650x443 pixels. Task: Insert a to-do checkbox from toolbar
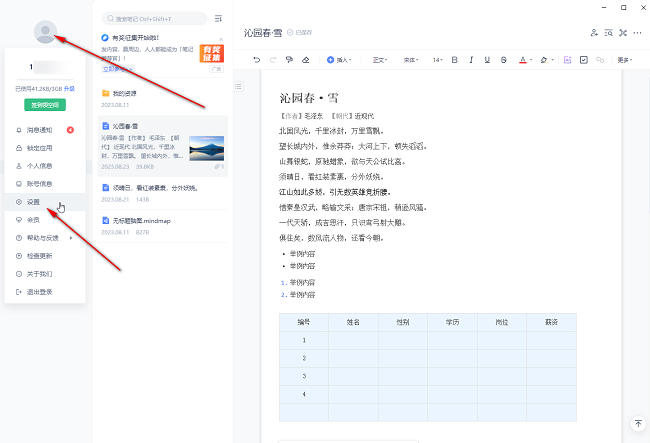[x=584, y=60]
